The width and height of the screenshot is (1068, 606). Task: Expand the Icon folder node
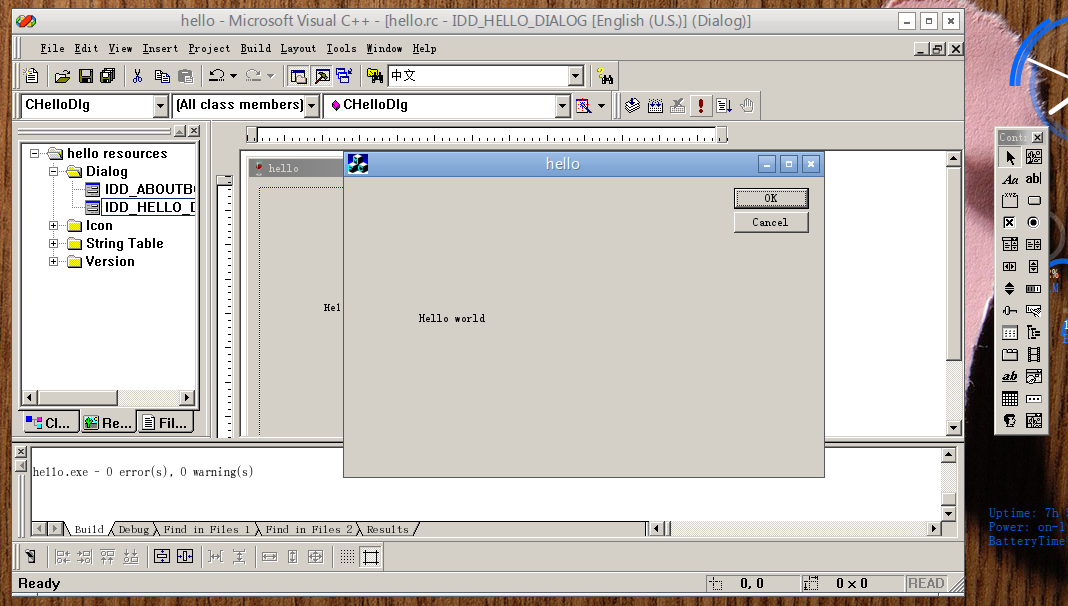(x=53, y=225)
